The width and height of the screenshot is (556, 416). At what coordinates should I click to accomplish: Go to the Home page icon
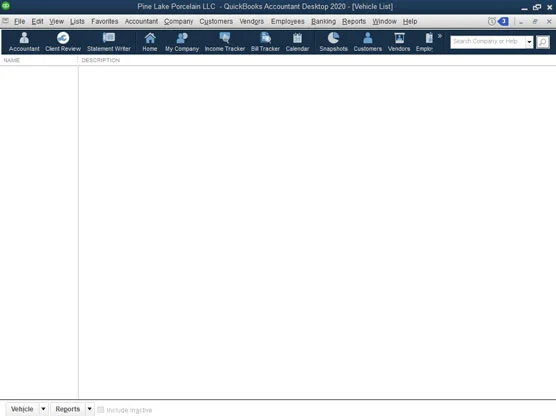tap(150, 42)
